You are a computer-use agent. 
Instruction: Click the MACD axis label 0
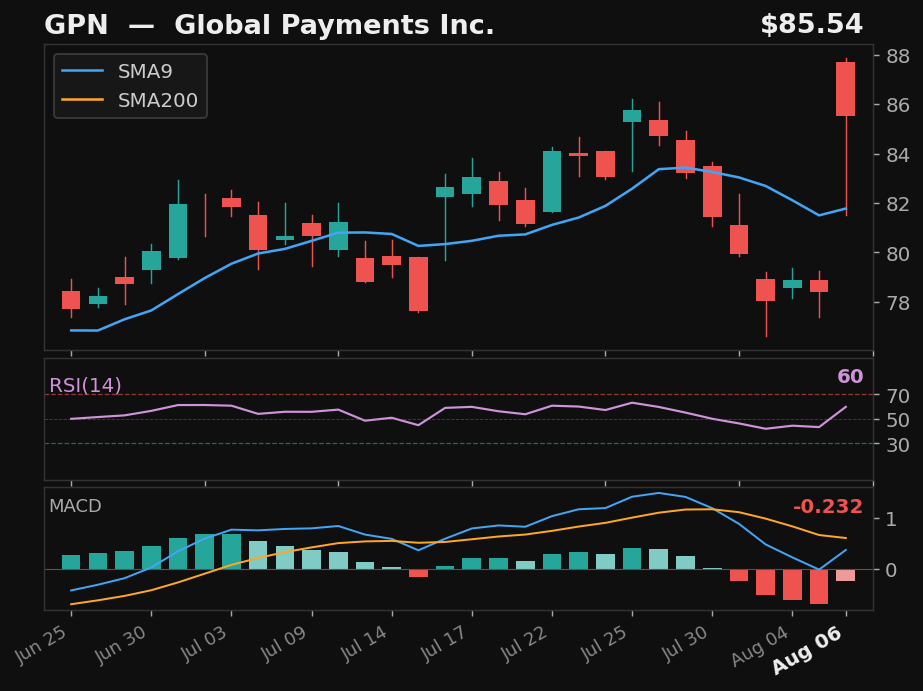click(891, 570)
